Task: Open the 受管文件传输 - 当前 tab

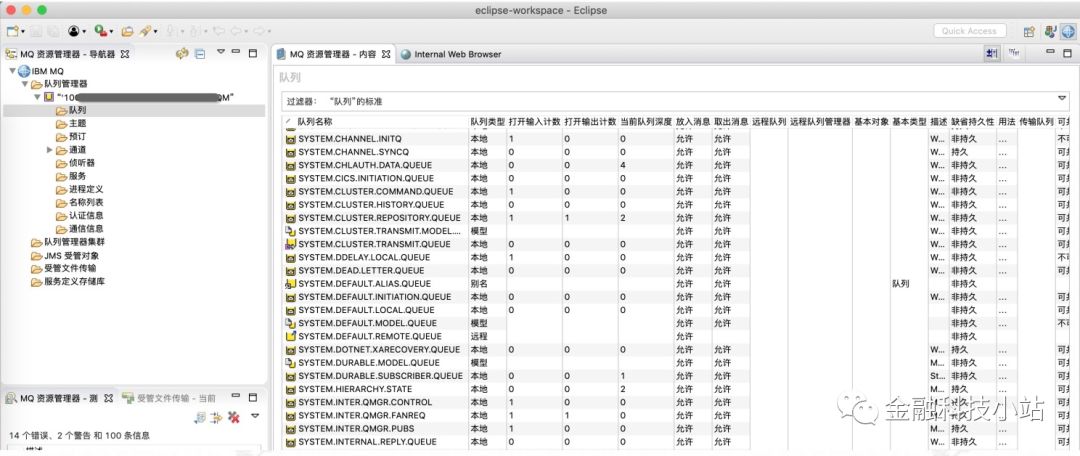Action: 169,398
